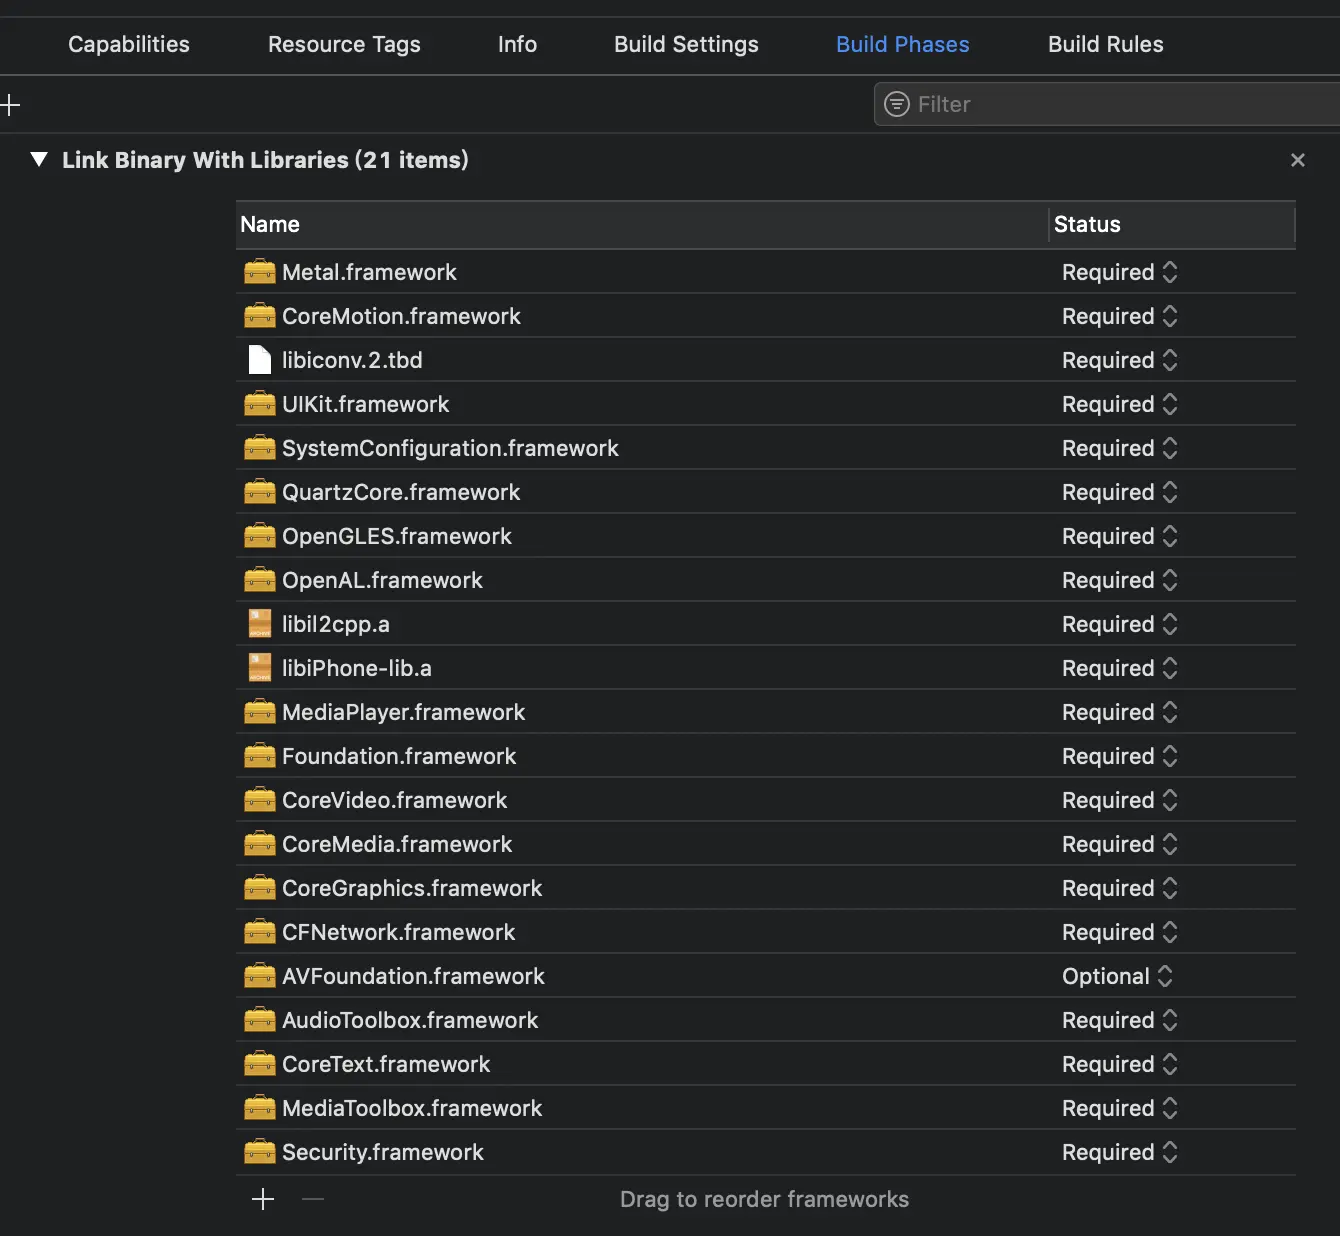
Task: Change CoreMotion.framework Required status
Action: tap(1119, 316)
